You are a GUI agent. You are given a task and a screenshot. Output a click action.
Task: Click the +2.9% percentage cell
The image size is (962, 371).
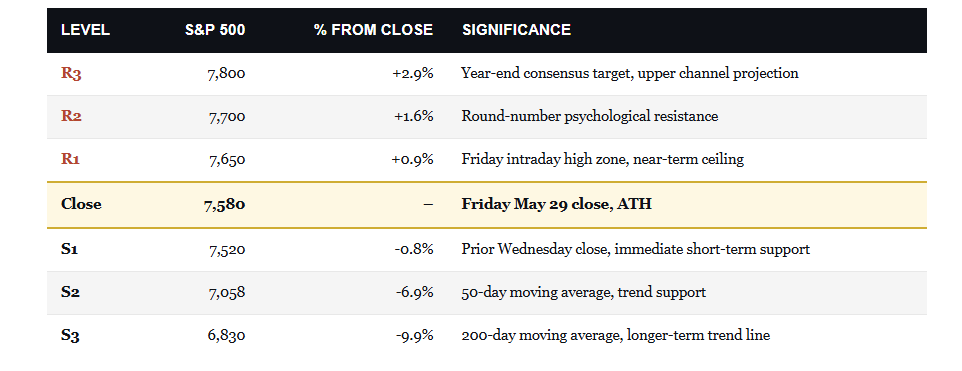413,74
